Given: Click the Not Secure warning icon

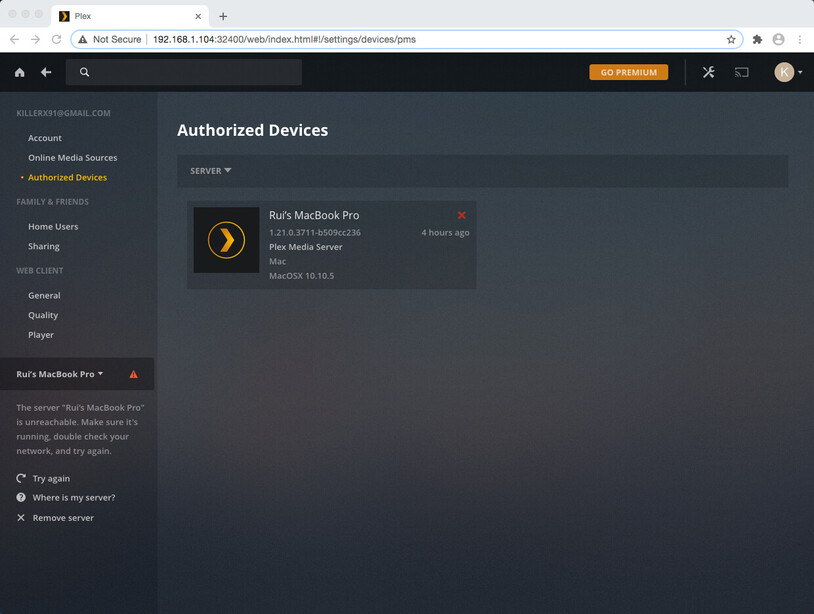Looking at the screenshot, I should (x=83, y=39).
